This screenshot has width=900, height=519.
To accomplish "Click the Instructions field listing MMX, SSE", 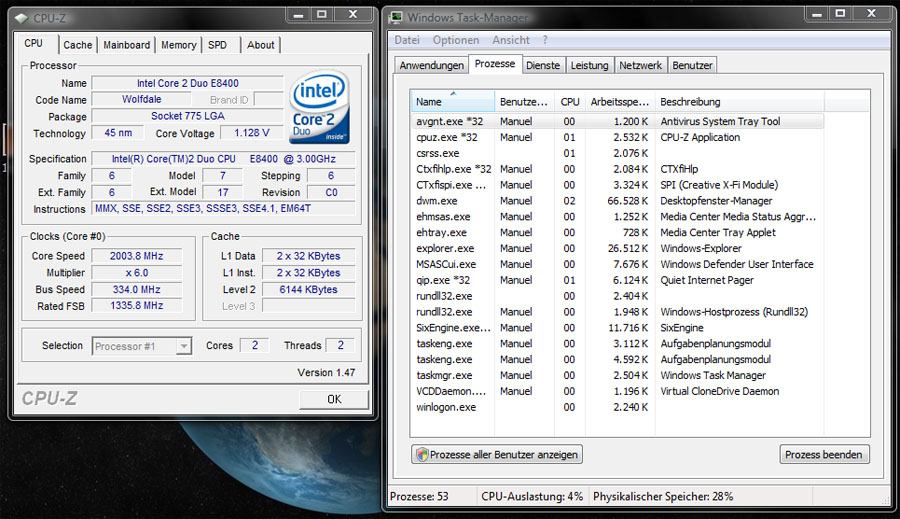I will [223, 209].
